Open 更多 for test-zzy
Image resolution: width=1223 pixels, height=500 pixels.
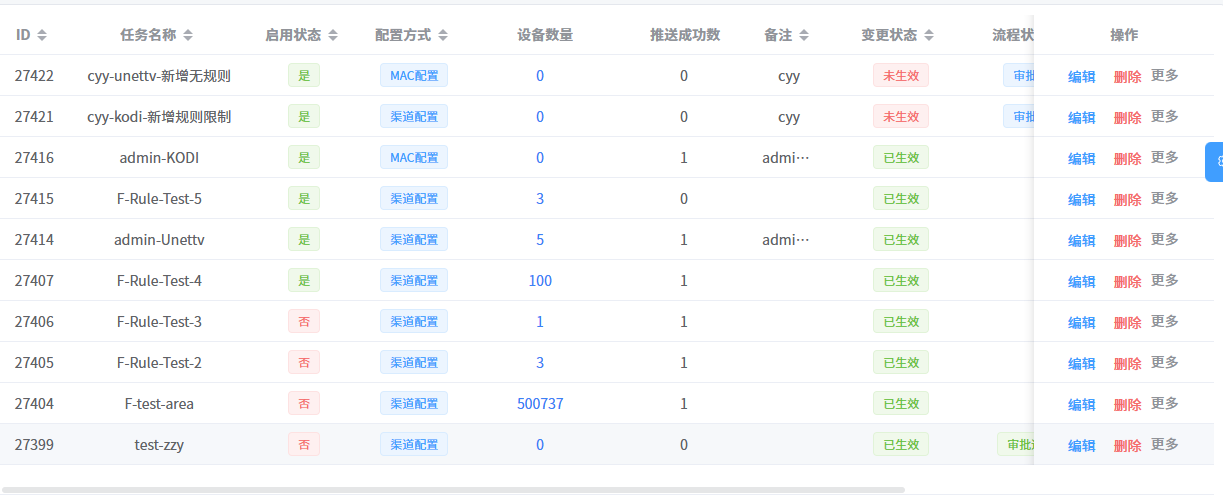(1165, 444)
